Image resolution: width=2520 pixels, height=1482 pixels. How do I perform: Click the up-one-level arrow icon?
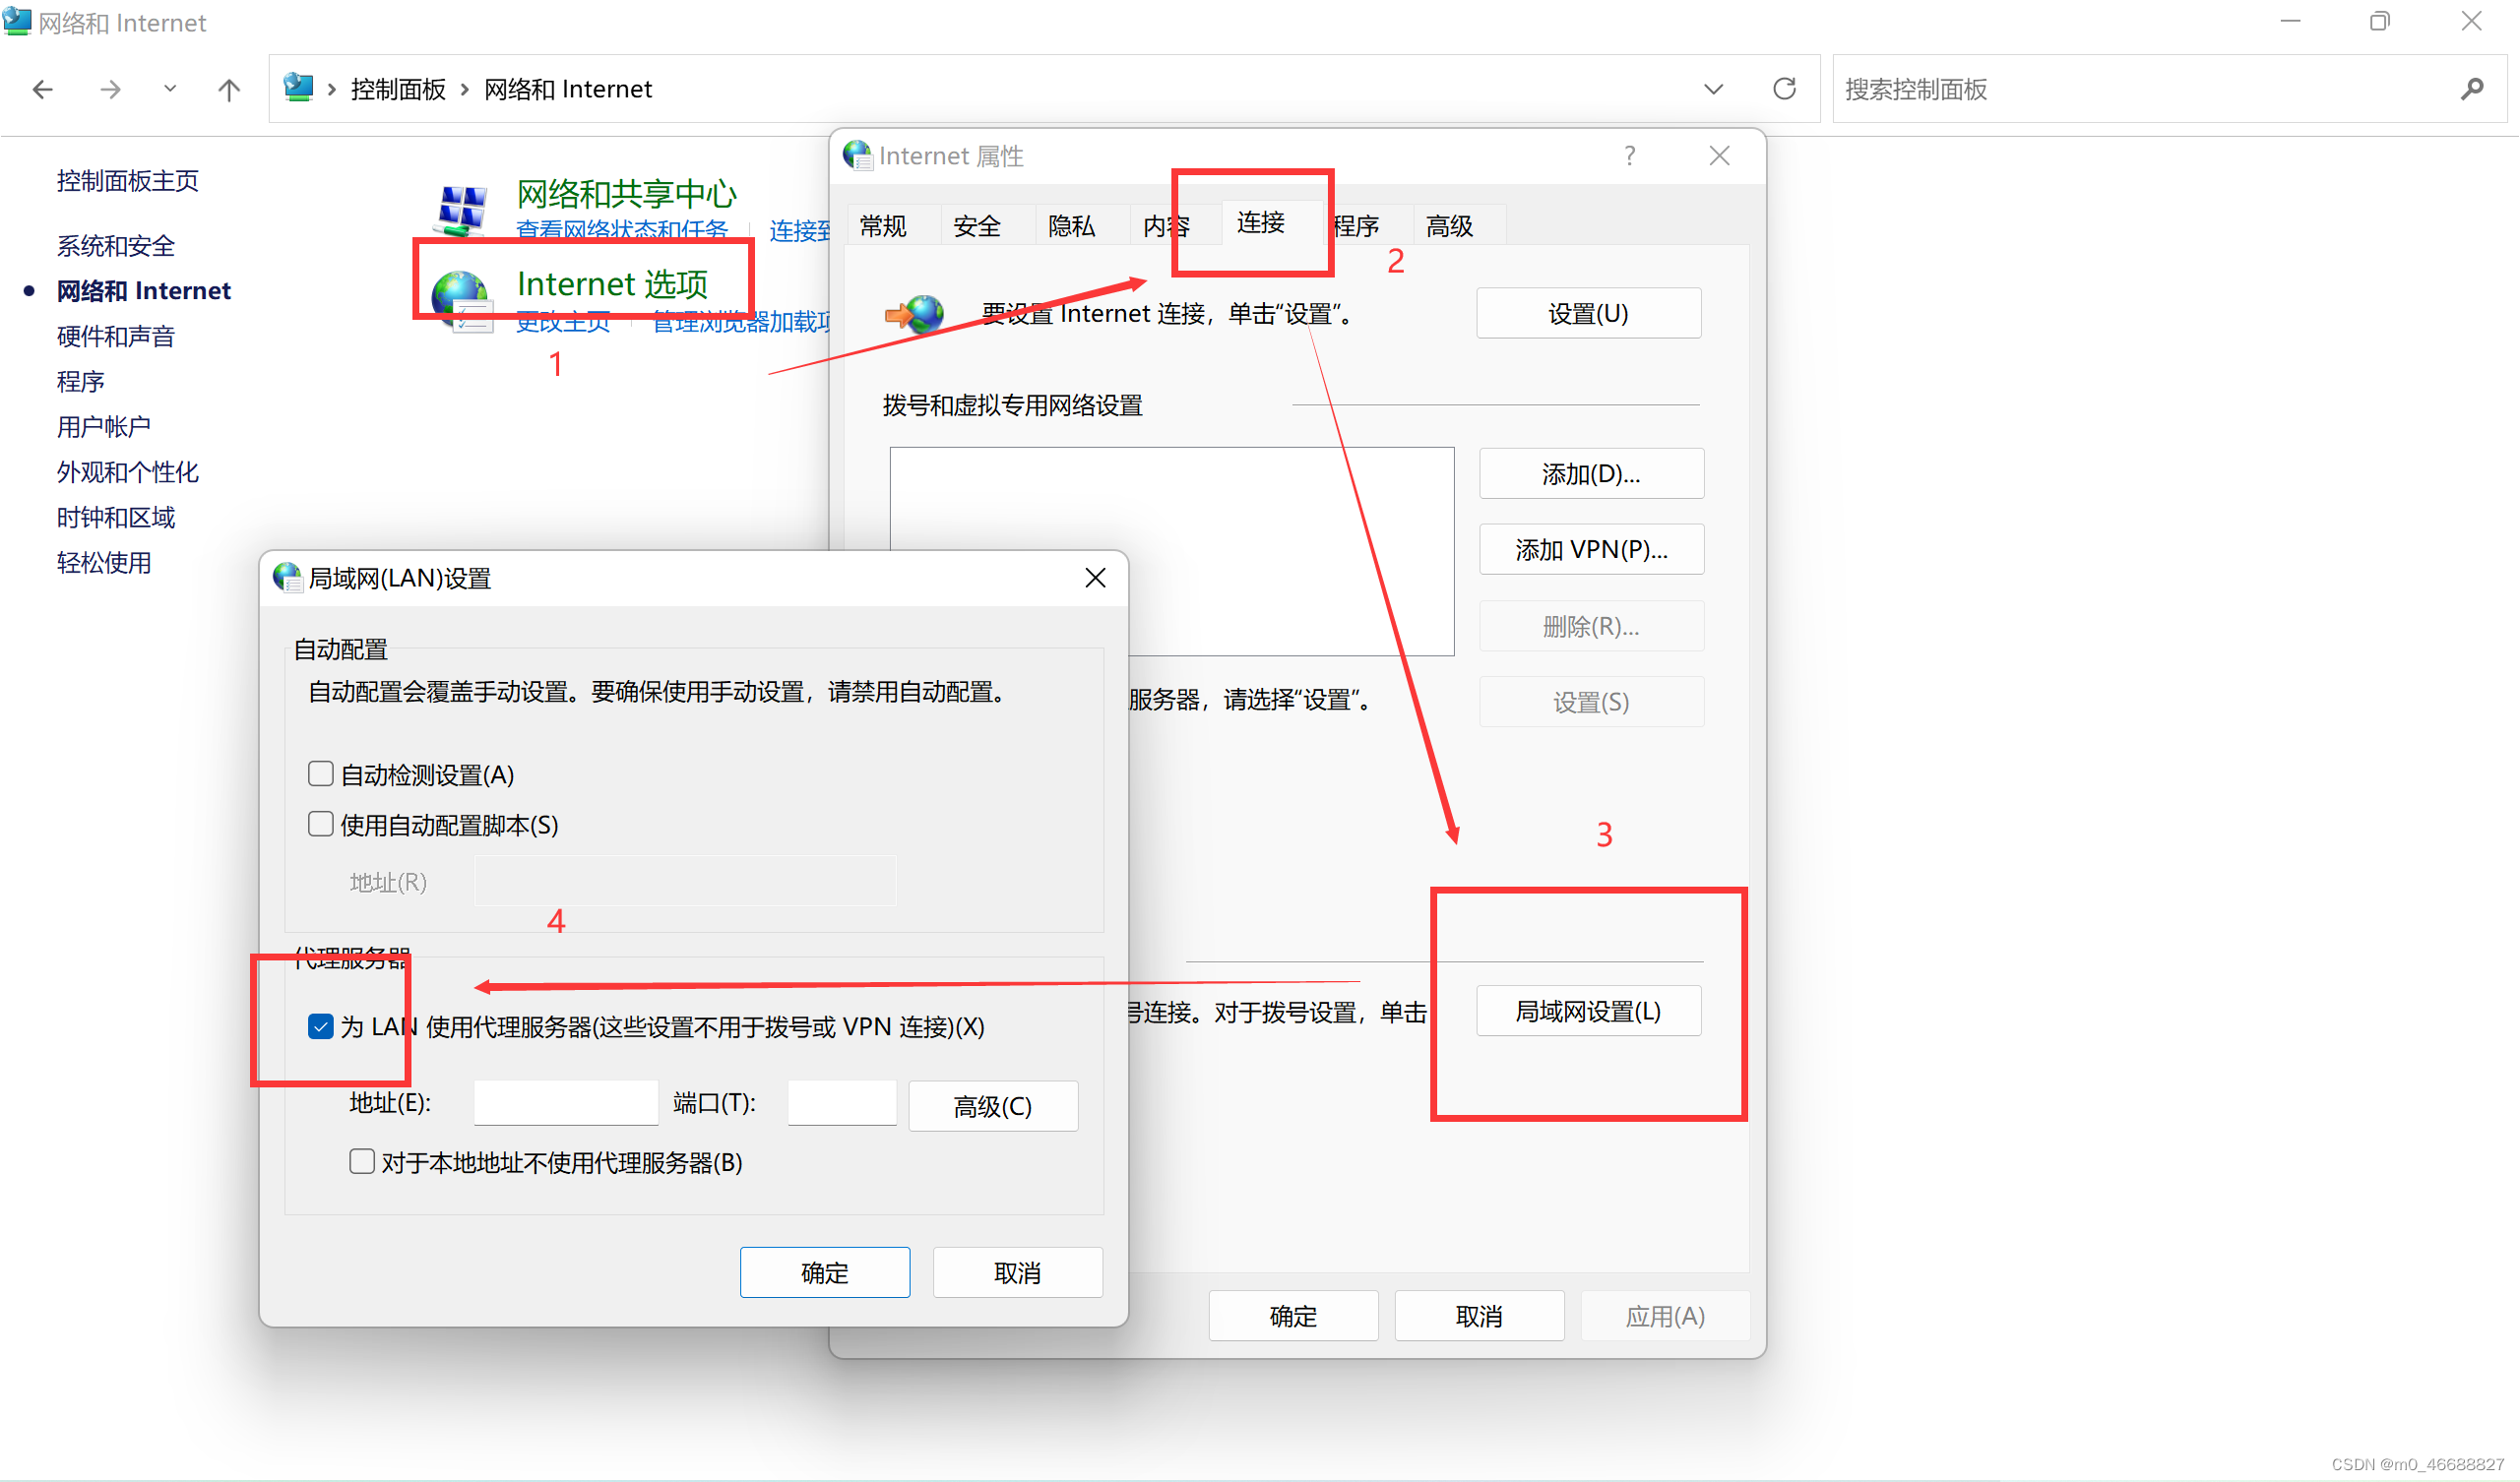click(x=229, y=90)
